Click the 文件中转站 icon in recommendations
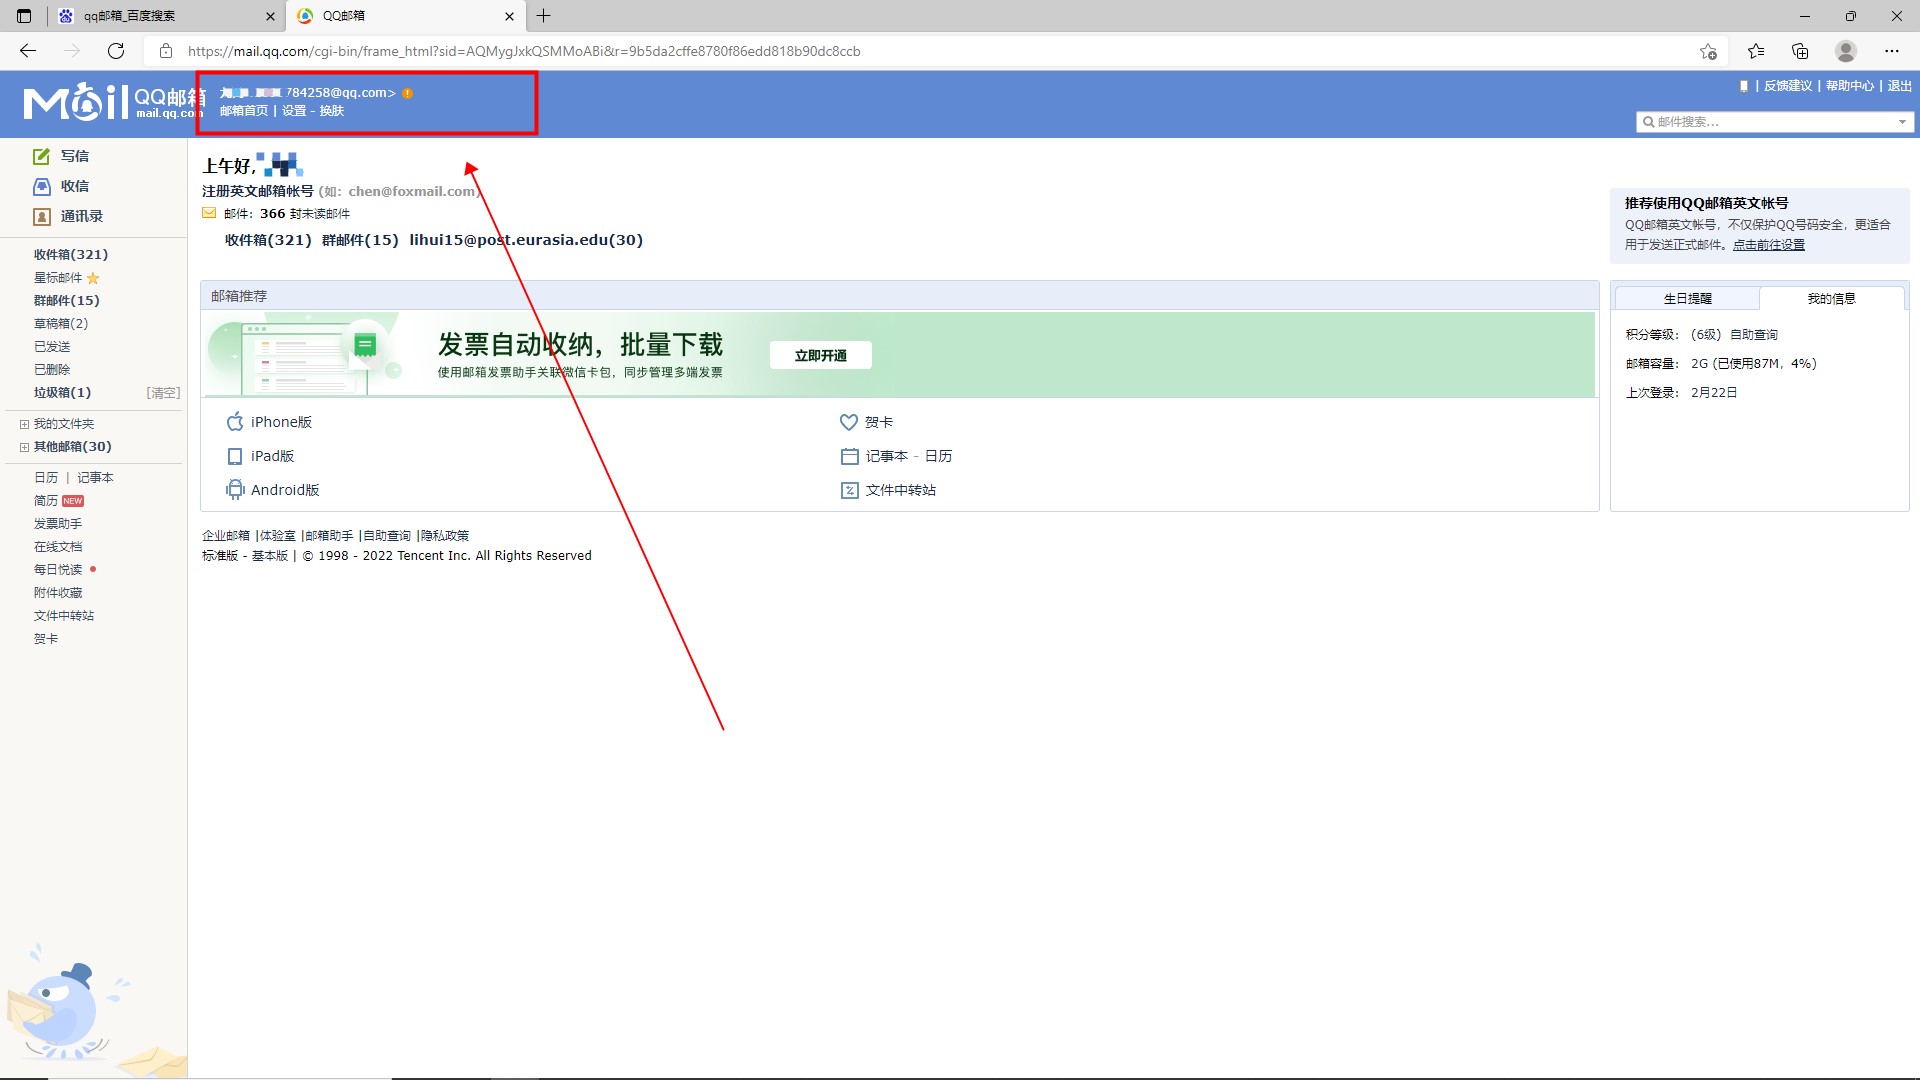 (849, 490)
